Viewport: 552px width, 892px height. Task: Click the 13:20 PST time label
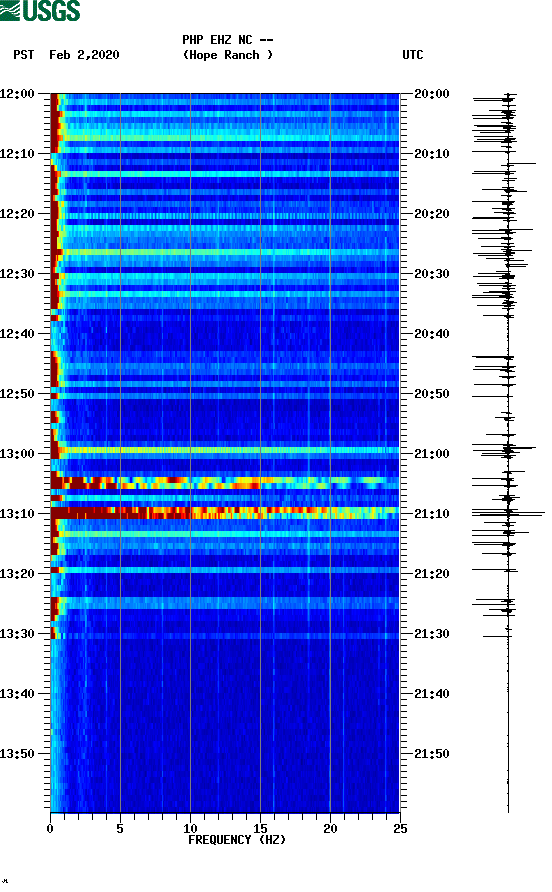[17, 573]
